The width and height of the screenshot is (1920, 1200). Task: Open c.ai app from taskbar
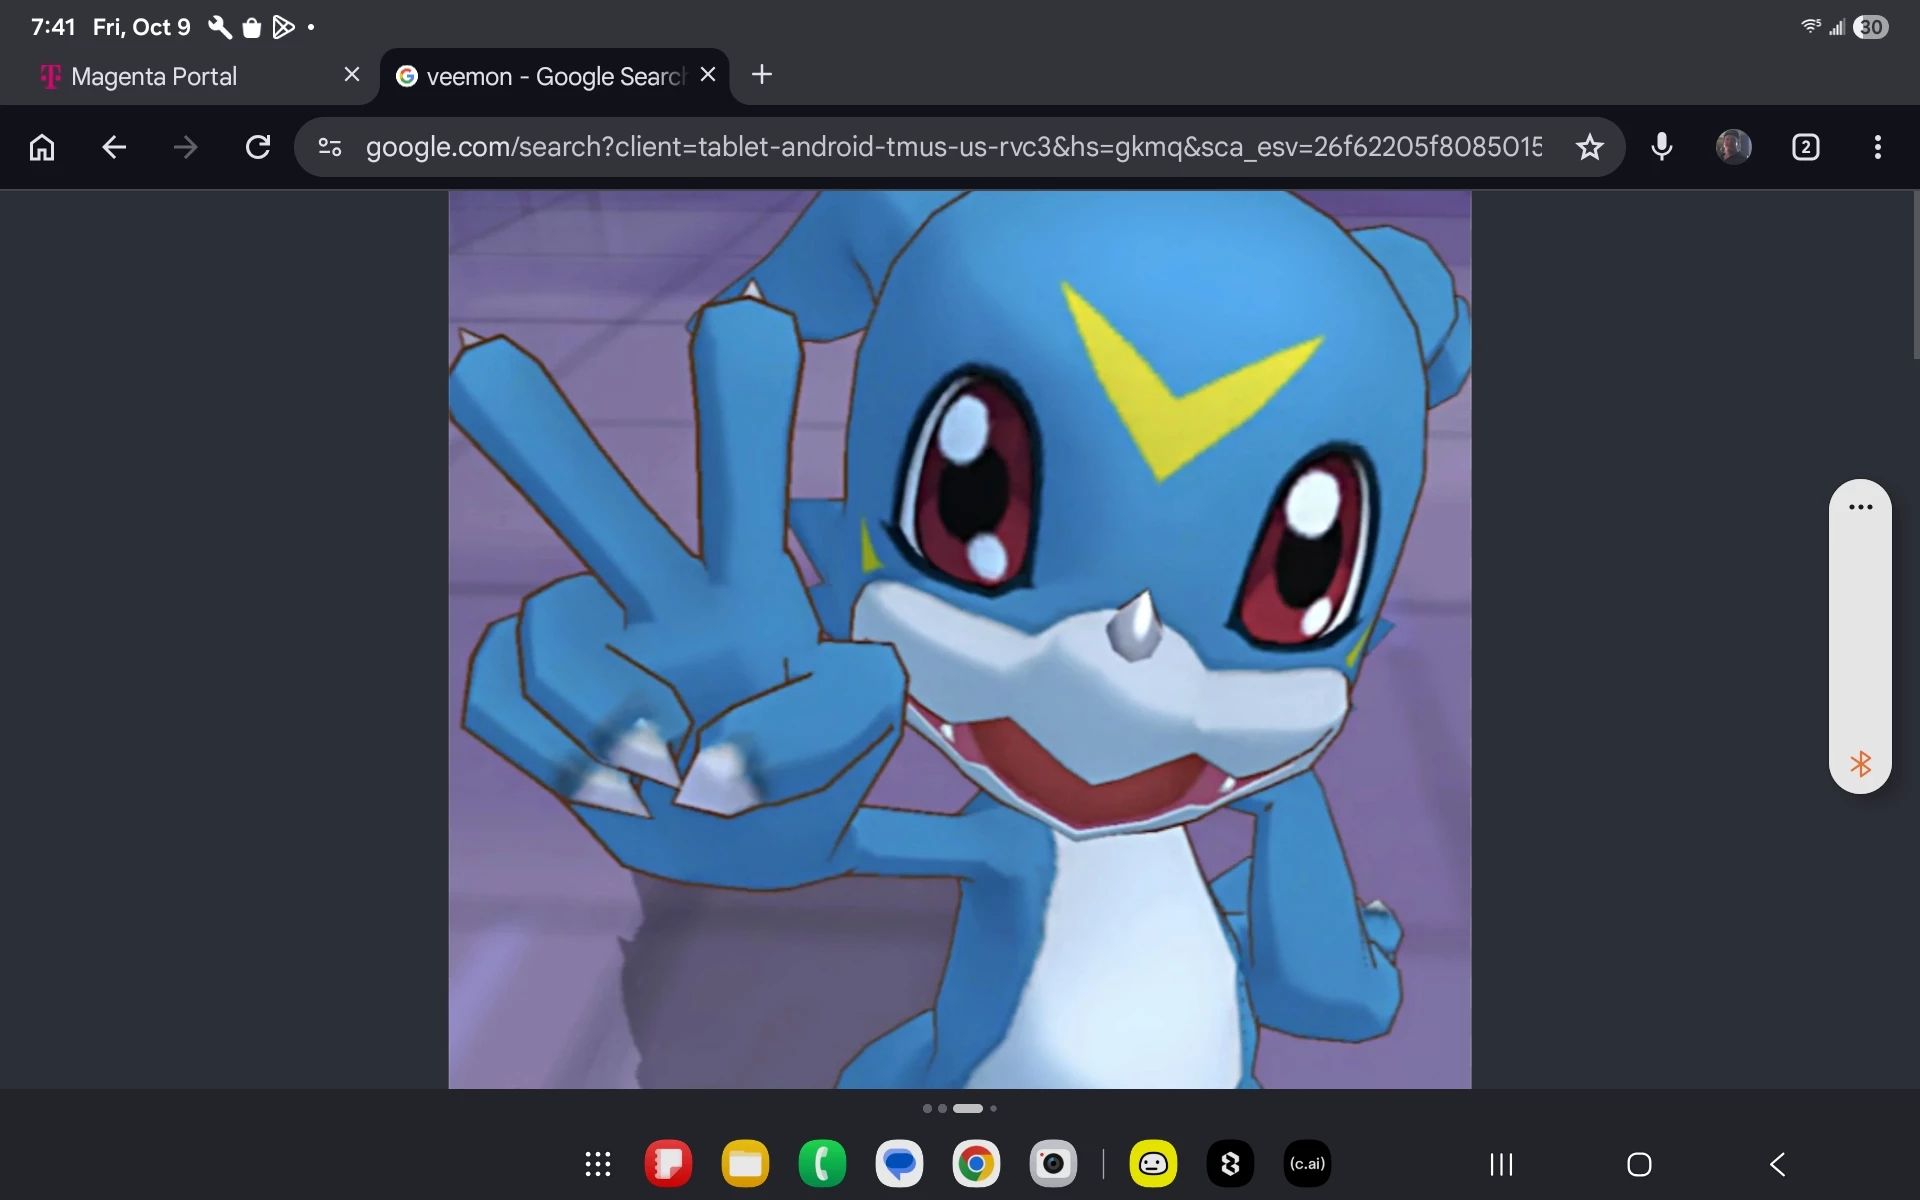point(1308,1164)
